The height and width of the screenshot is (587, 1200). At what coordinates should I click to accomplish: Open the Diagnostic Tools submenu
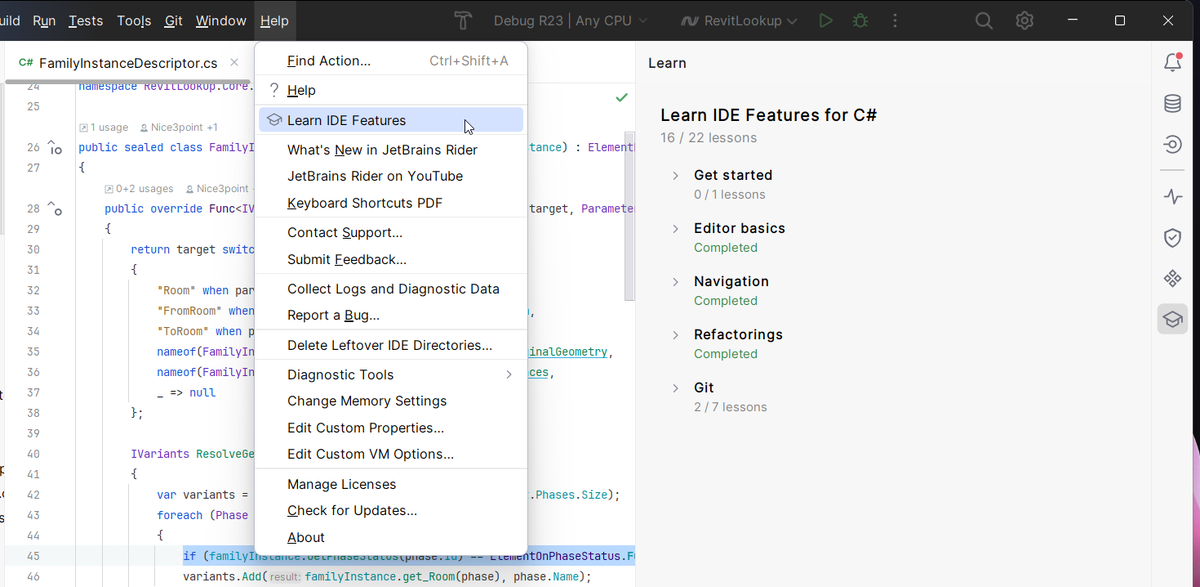coord(340,374)
